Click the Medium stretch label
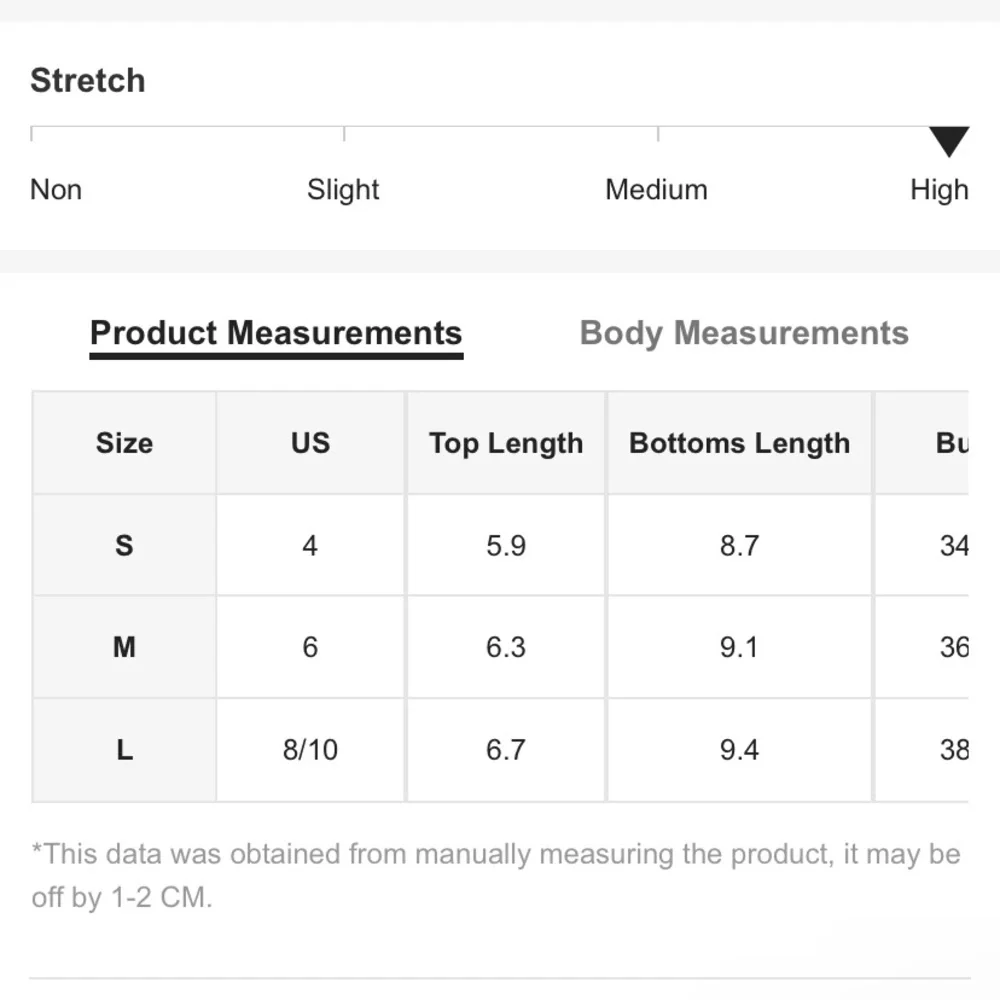The image size is (1000, 1000). click(656, 189)
